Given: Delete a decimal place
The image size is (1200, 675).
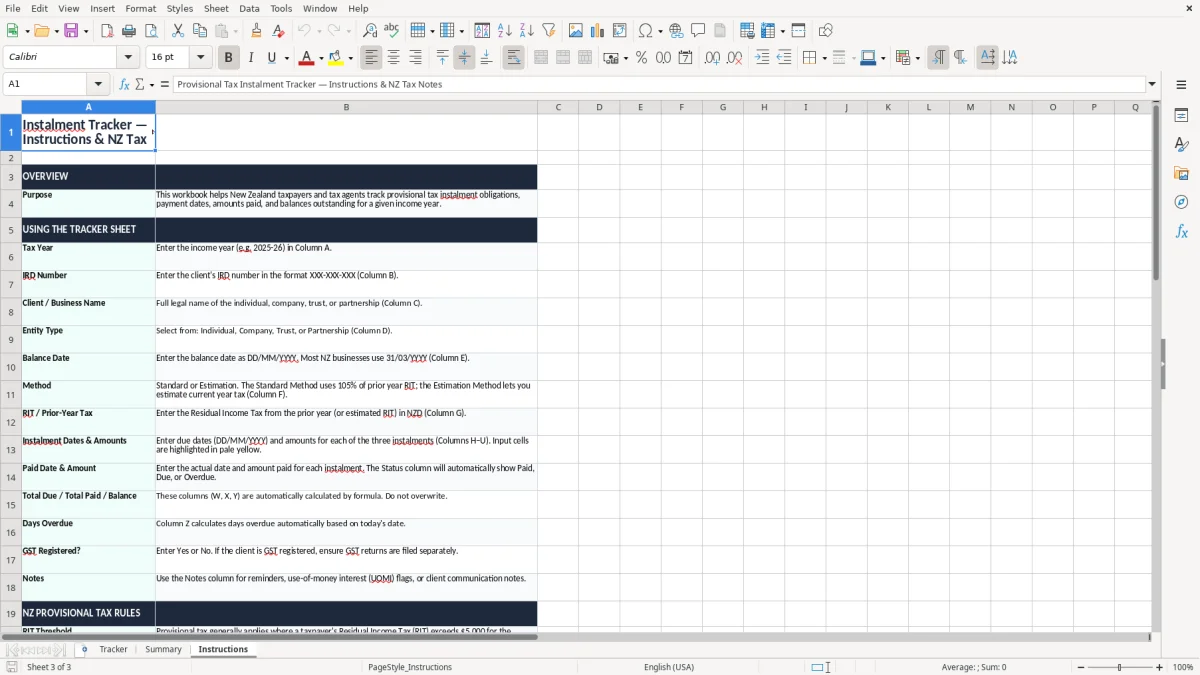Looking at the screenshot, I should pyautogui.click(x=734, y=58).
